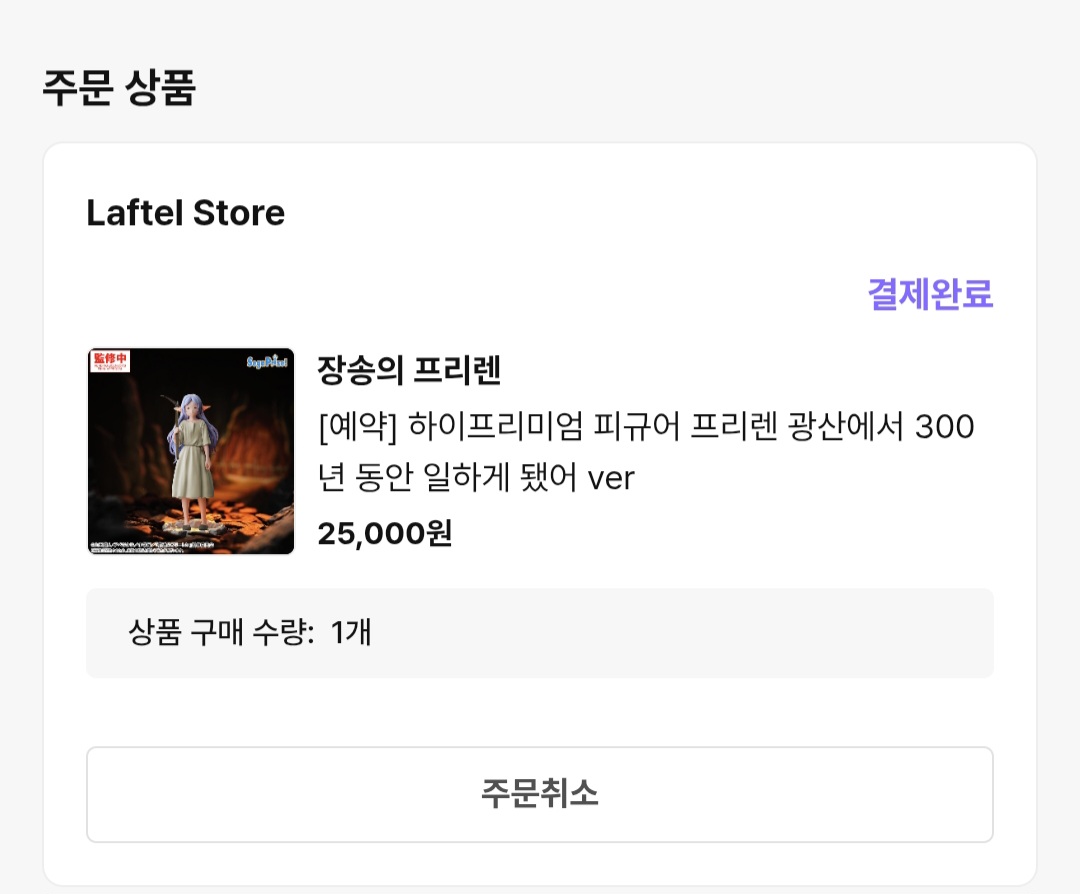This screenshot has height=894, width=1080.
Task: Select the 1개 quantity value
Action: tap(351, 632)
